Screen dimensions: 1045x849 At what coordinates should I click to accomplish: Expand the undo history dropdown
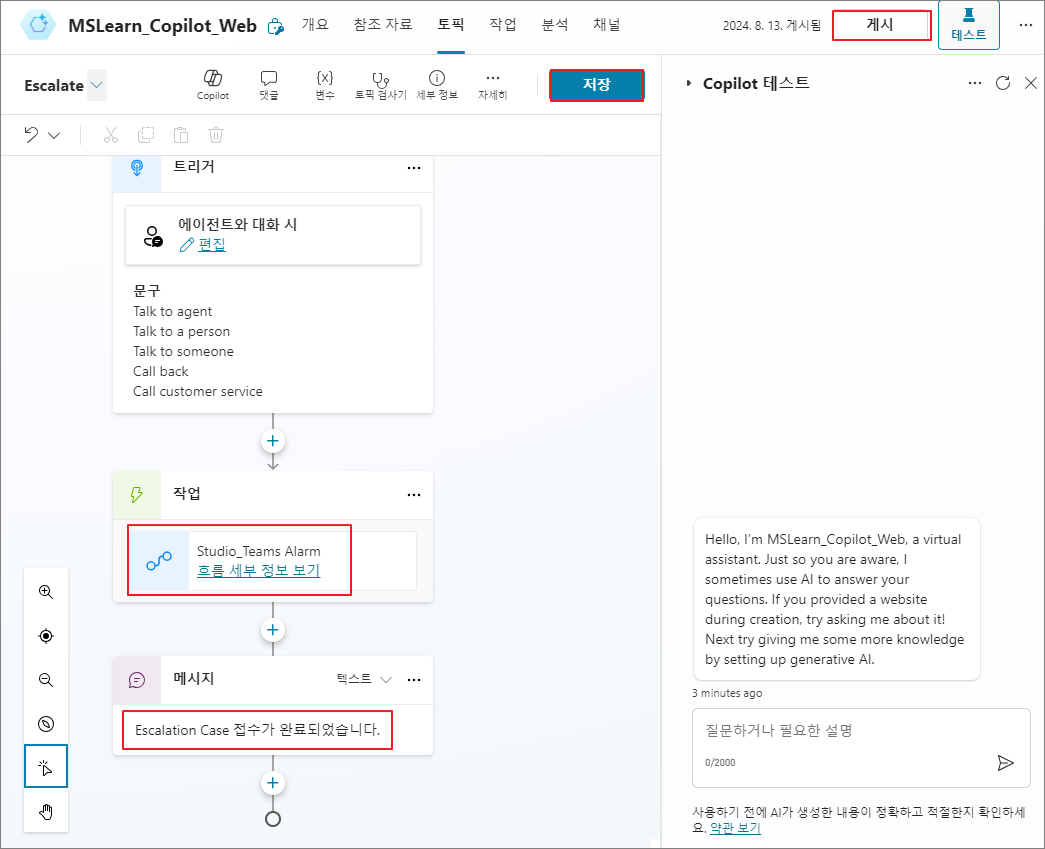click(55, 136)
